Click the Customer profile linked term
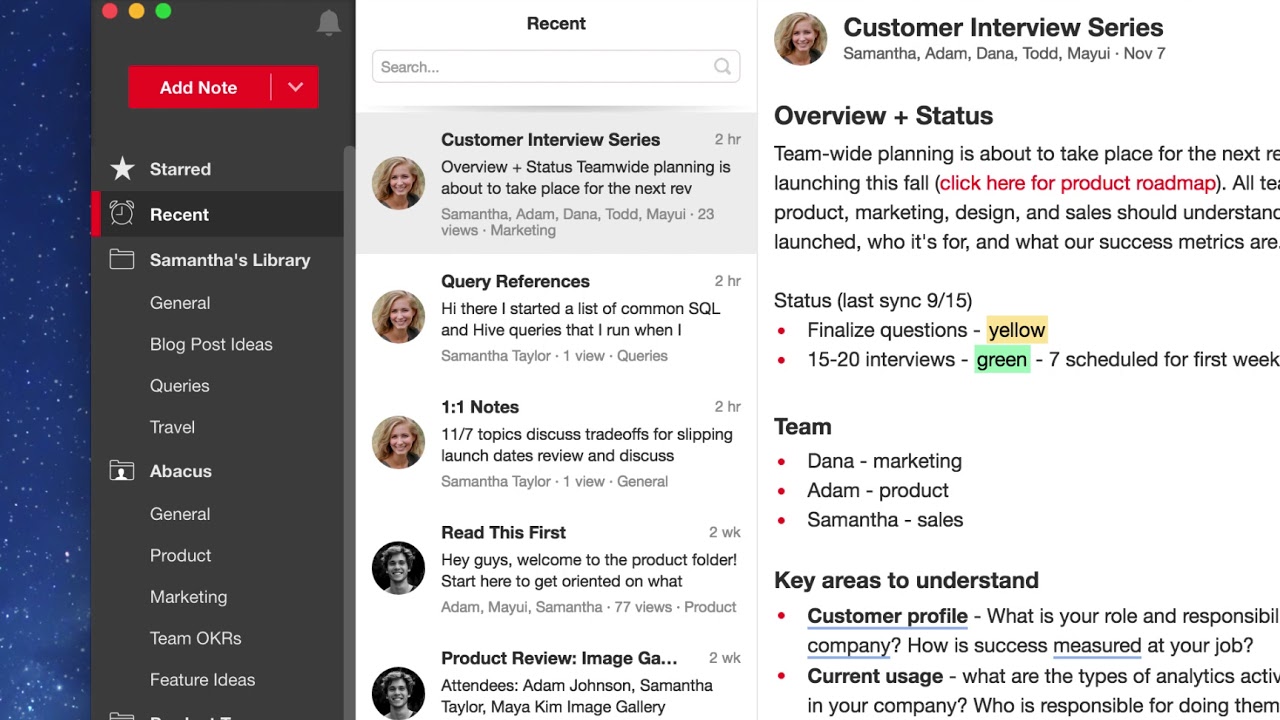1280x720 pixels. (x=887, y=616)
